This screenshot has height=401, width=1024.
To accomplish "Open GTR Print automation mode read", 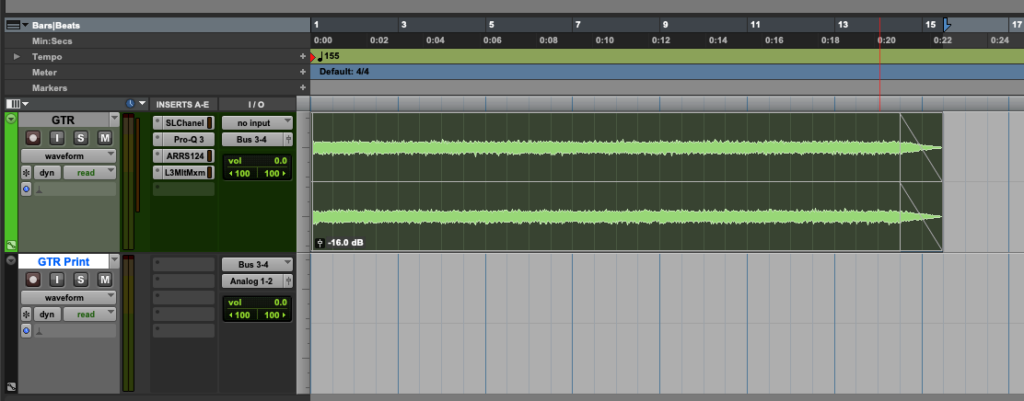I will pyautogui.click(x=90, y=314).
